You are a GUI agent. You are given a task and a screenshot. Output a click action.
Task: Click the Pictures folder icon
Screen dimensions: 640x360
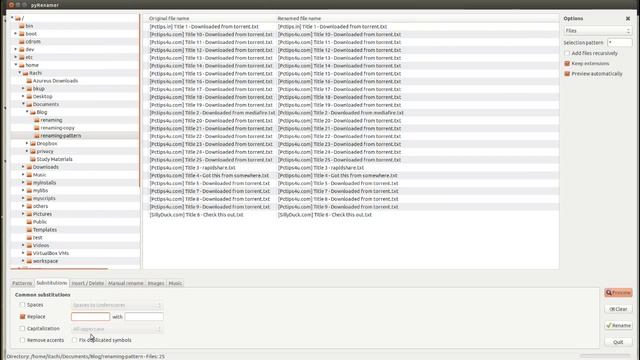pyautogui.click(x=29, y=214)
